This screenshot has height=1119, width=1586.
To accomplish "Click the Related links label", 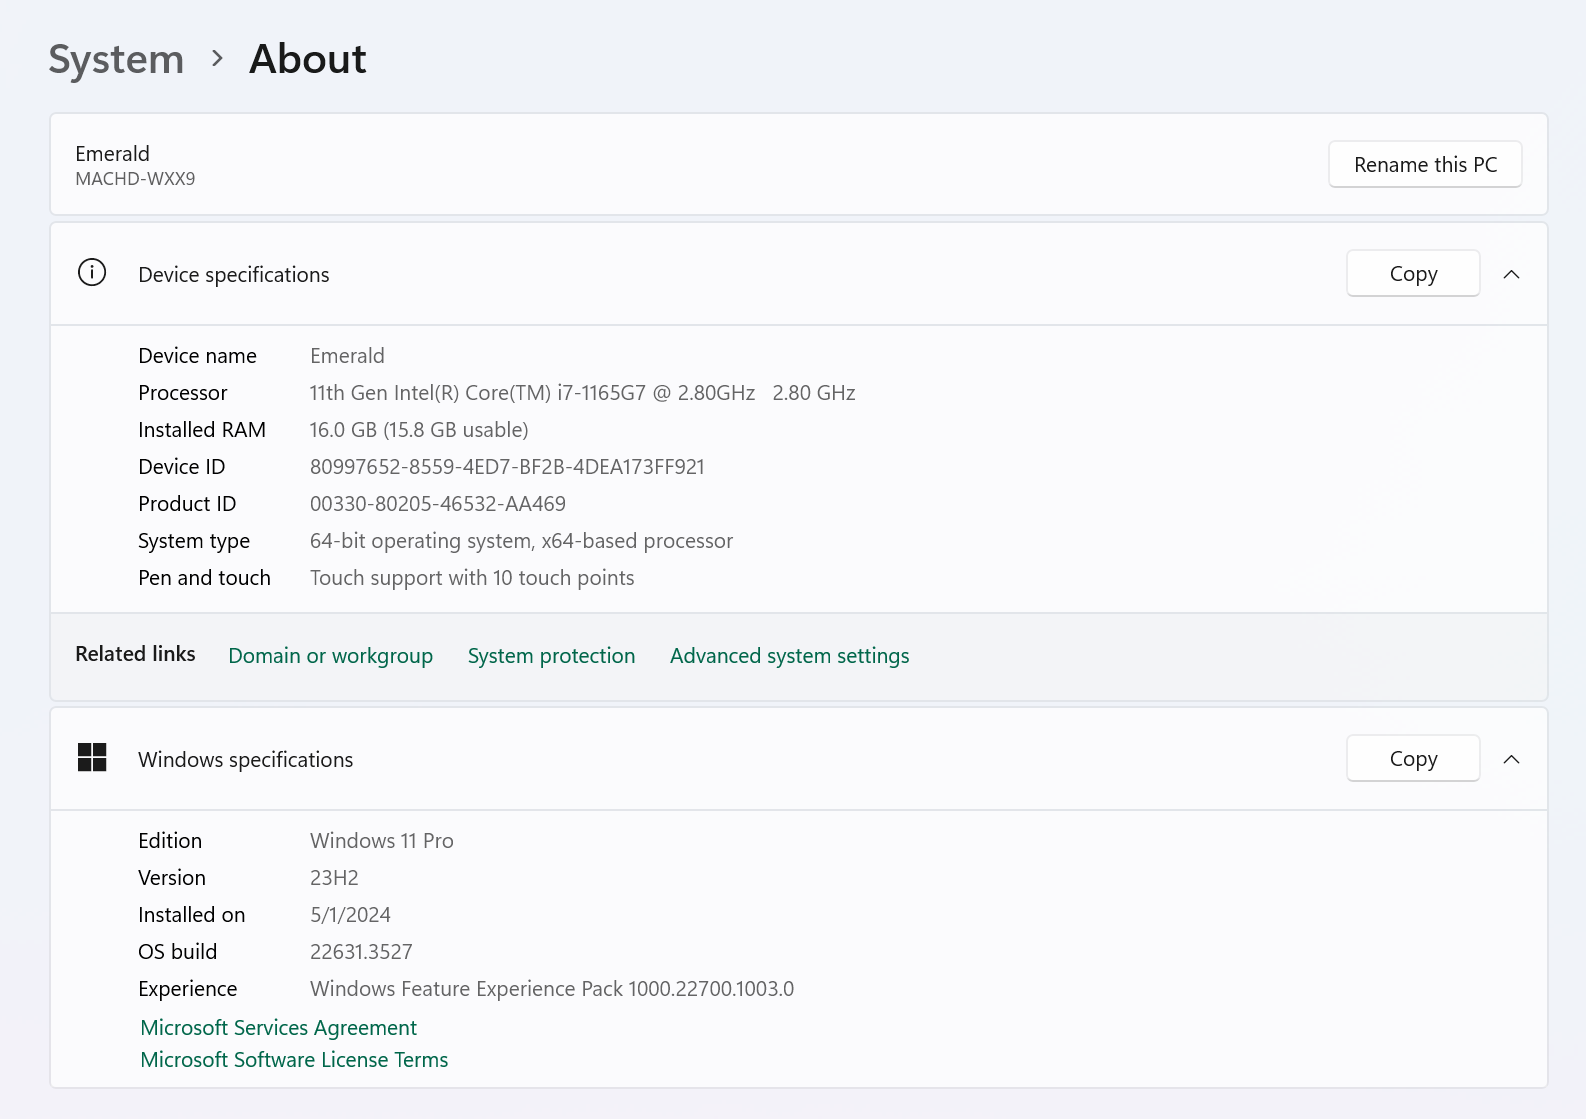I will coord(135,654).
